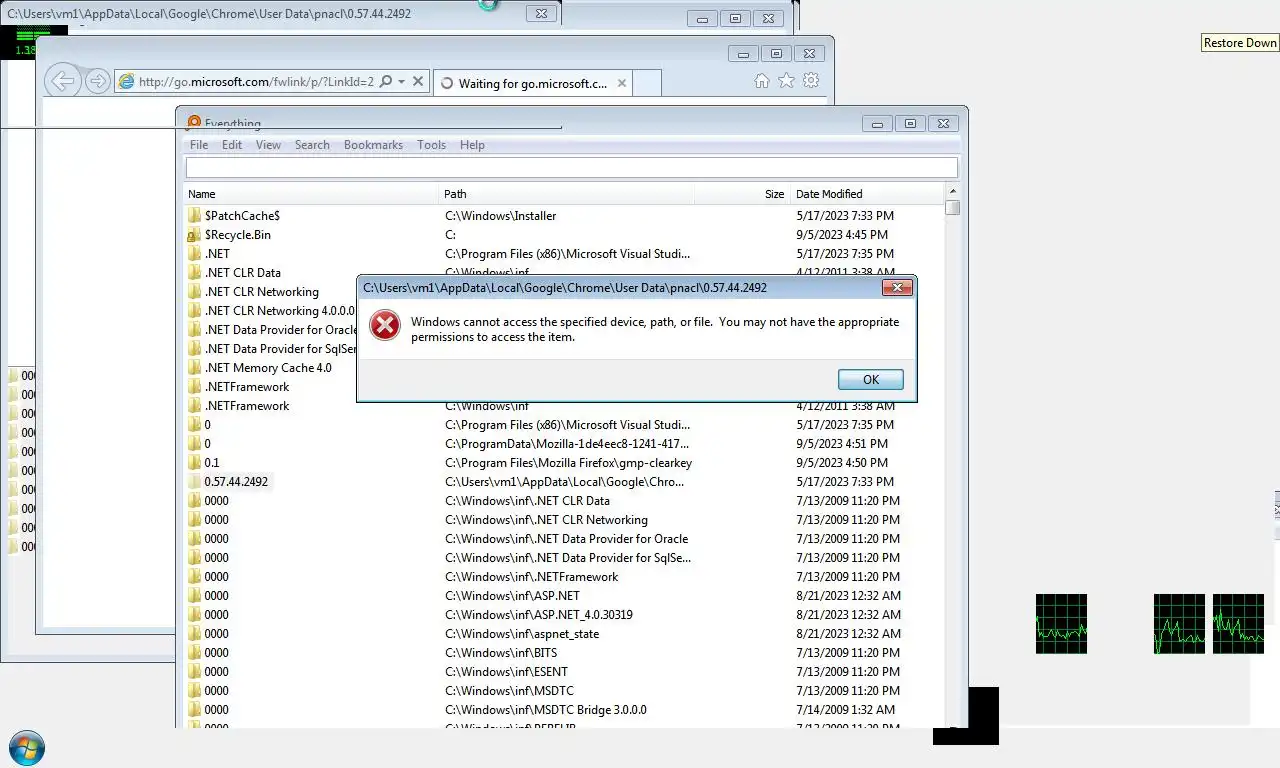Select the 0.57.44.2492 folder icon
The image size is (1280, 768).
[194, 482]
